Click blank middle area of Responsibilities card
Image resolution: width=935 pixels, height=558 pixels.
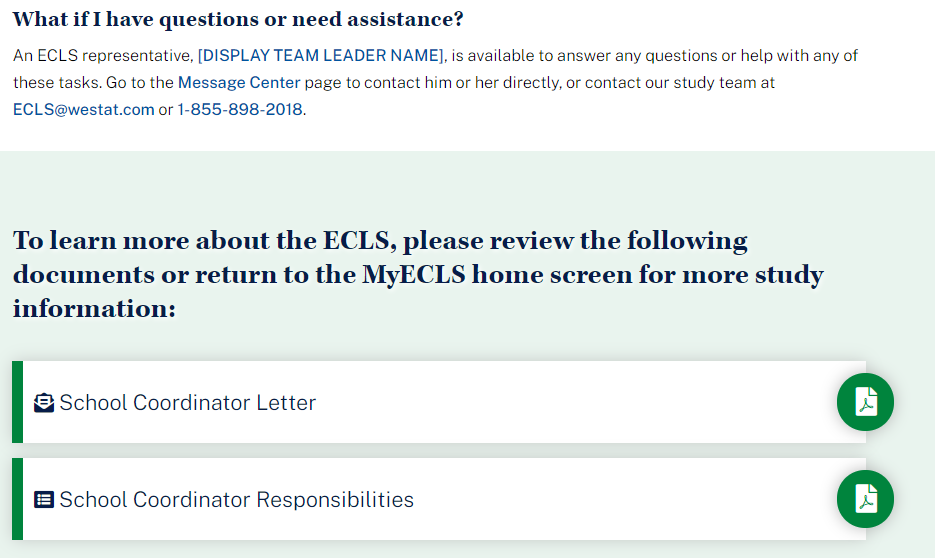click(620, 499)
